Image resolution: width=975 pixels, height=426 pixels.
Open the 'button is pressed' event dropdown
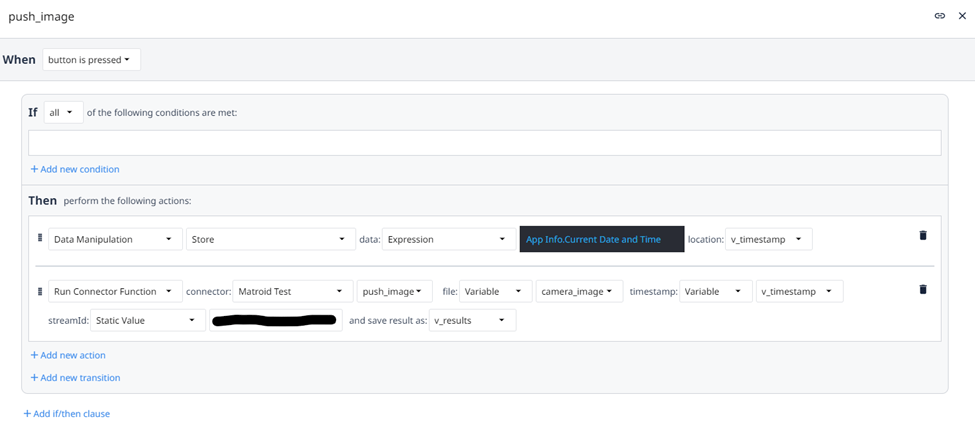[91, 60]
